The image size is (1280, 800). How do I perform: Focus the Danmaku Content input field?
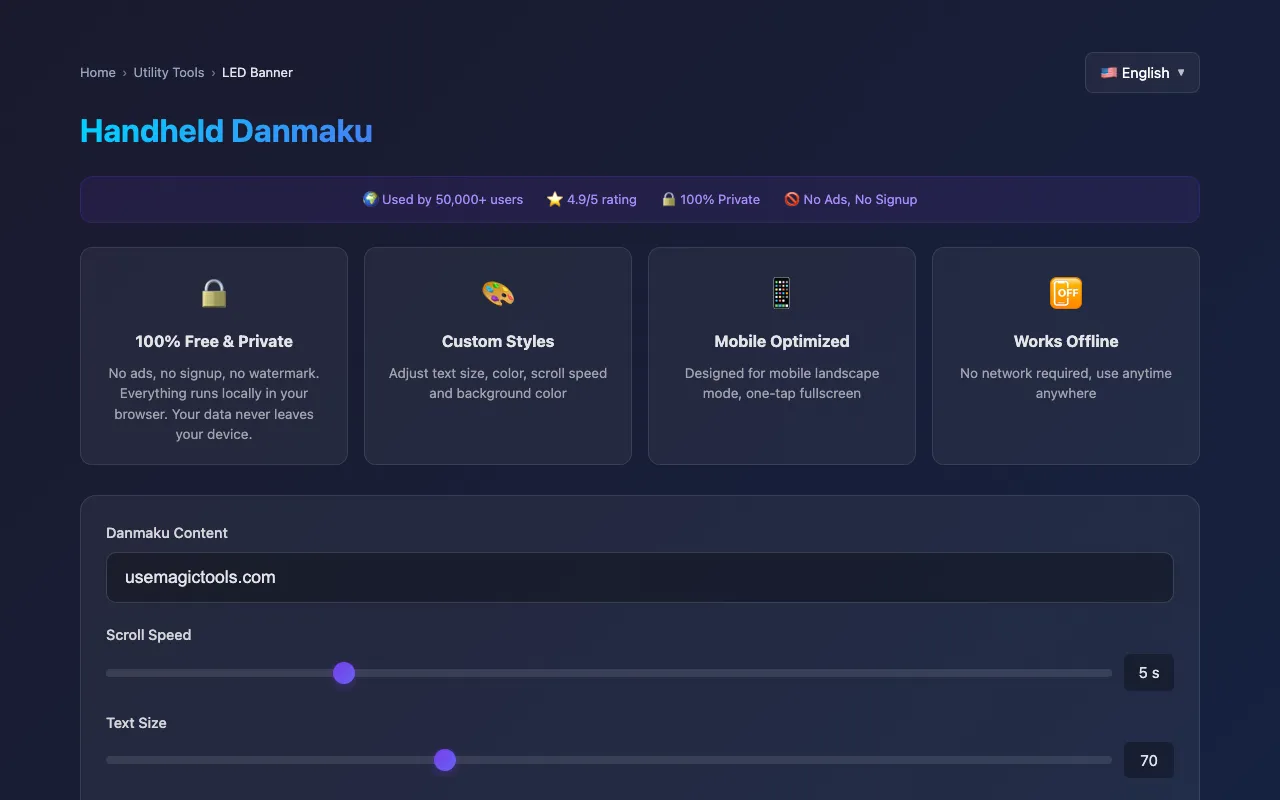[640, 577]
